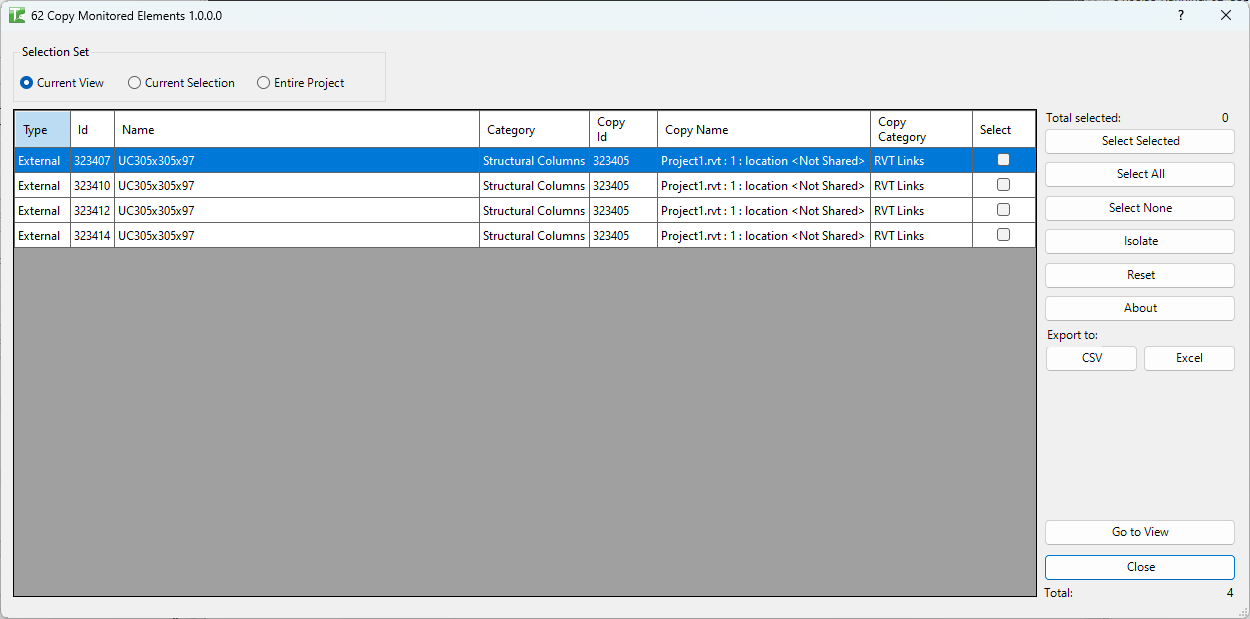Viewport: 1250px width, 619px height.
Task: Open the About dialog
Action: point(1139,307)
